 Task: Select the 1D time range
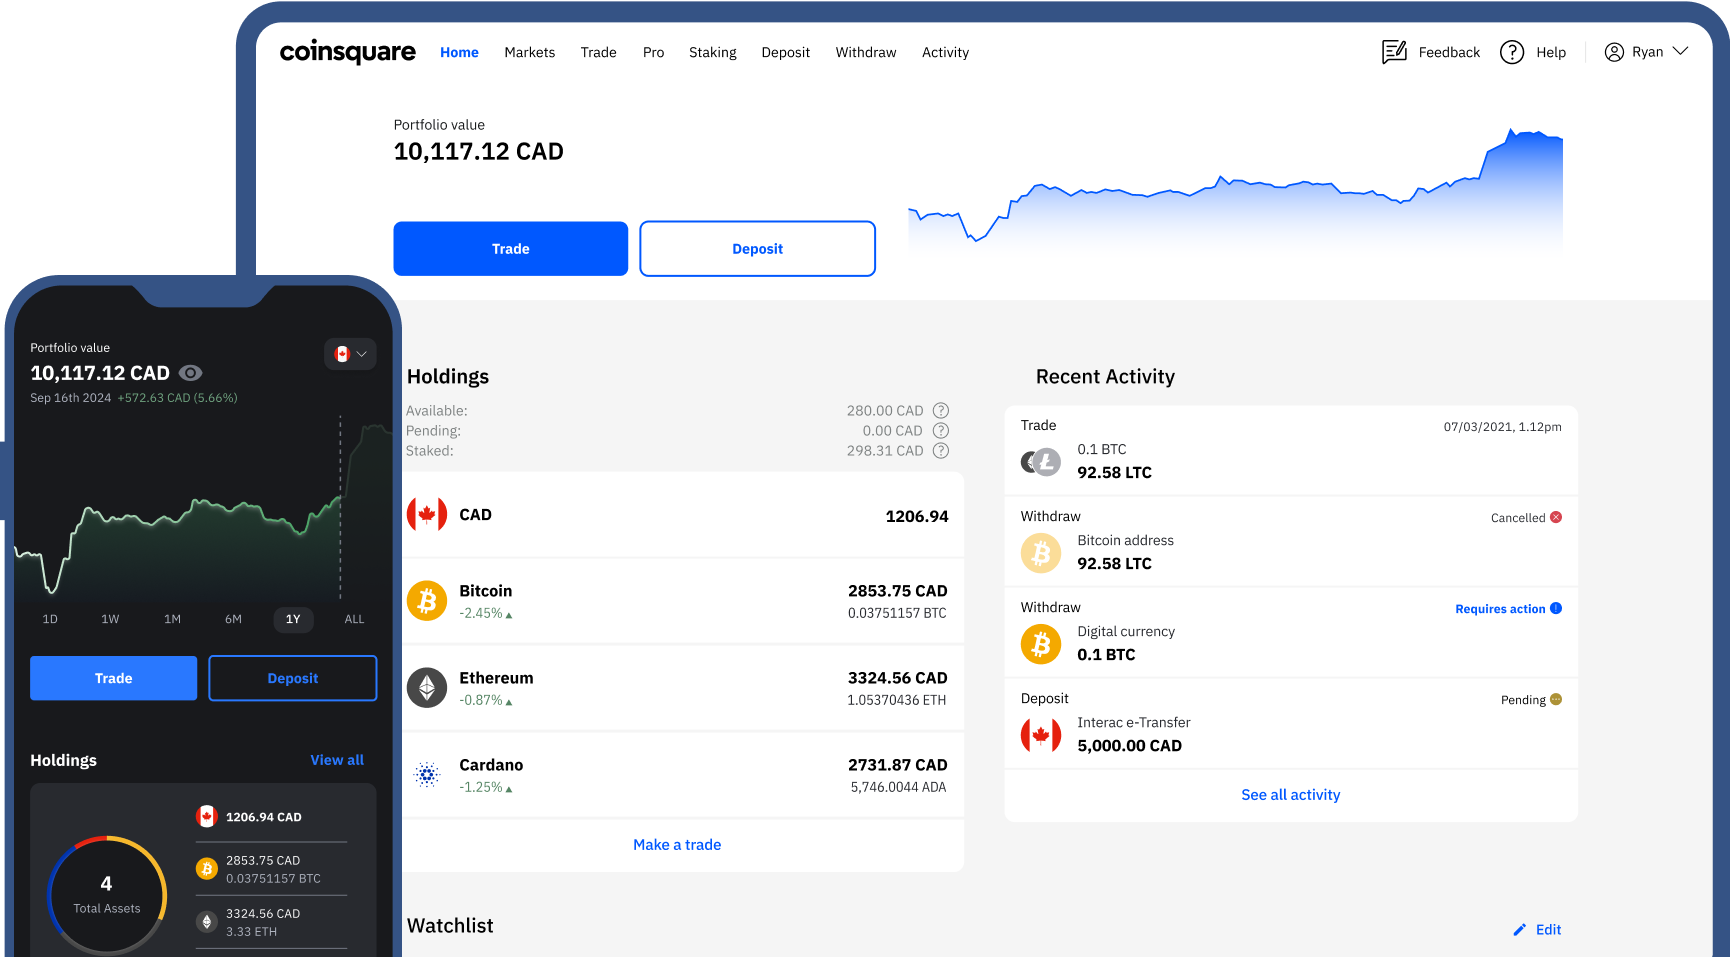(x=49, y=619)
